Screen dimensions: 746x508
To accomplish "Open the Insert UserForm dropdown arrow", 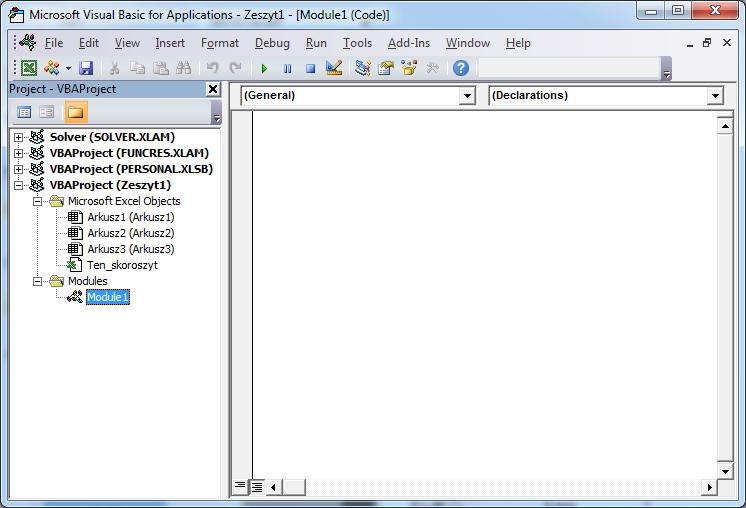I will 69,69.
